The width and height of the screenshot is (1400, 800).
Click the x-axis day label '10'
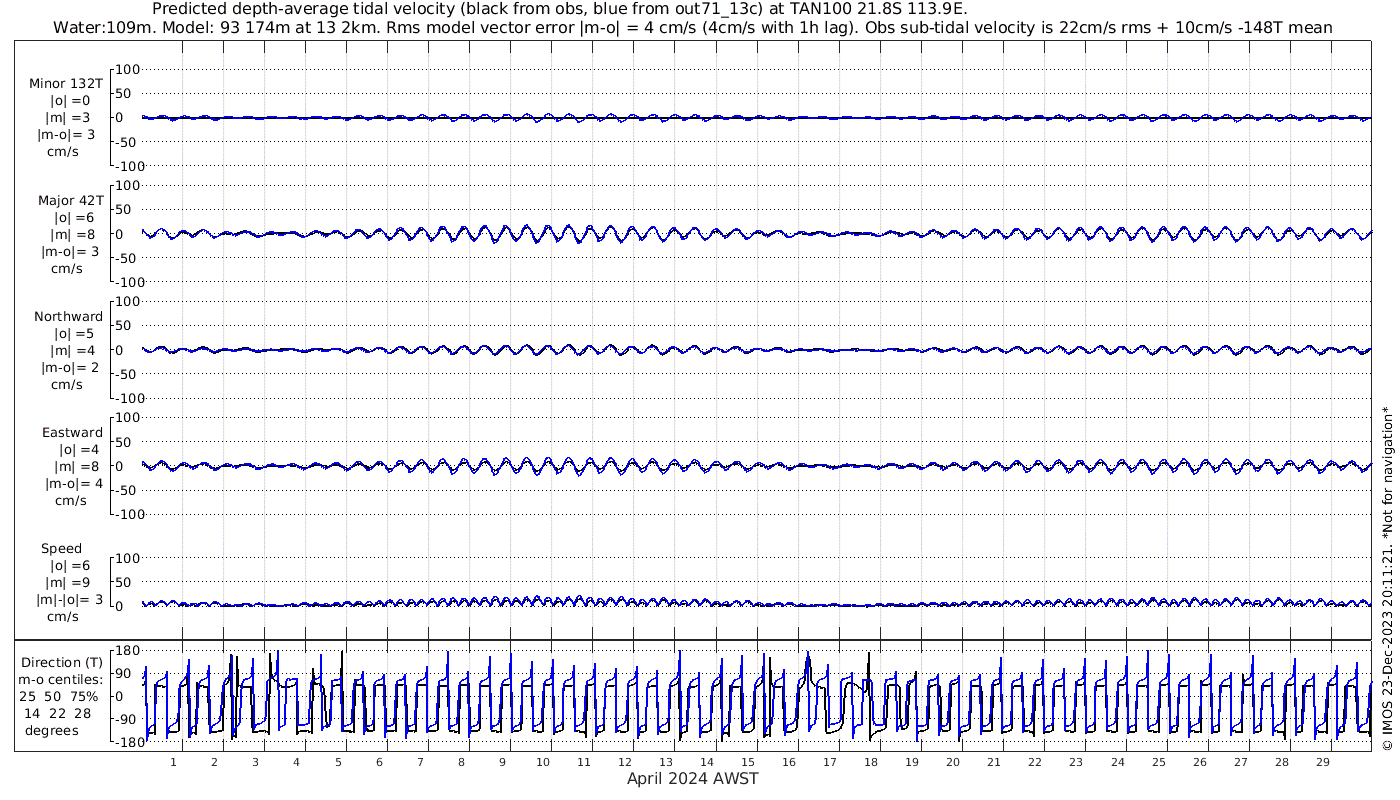tap(543, 762)
